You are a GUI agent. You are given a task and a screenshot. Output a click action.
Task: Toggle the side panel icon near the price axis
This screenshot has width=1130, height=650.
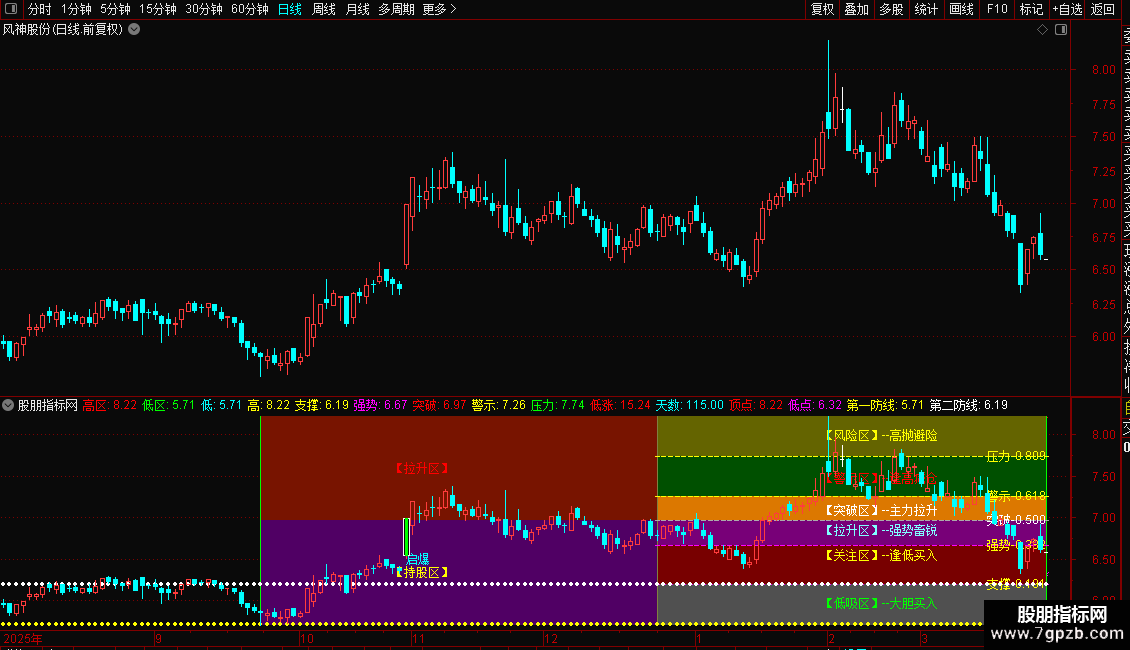coord(1061,30)
